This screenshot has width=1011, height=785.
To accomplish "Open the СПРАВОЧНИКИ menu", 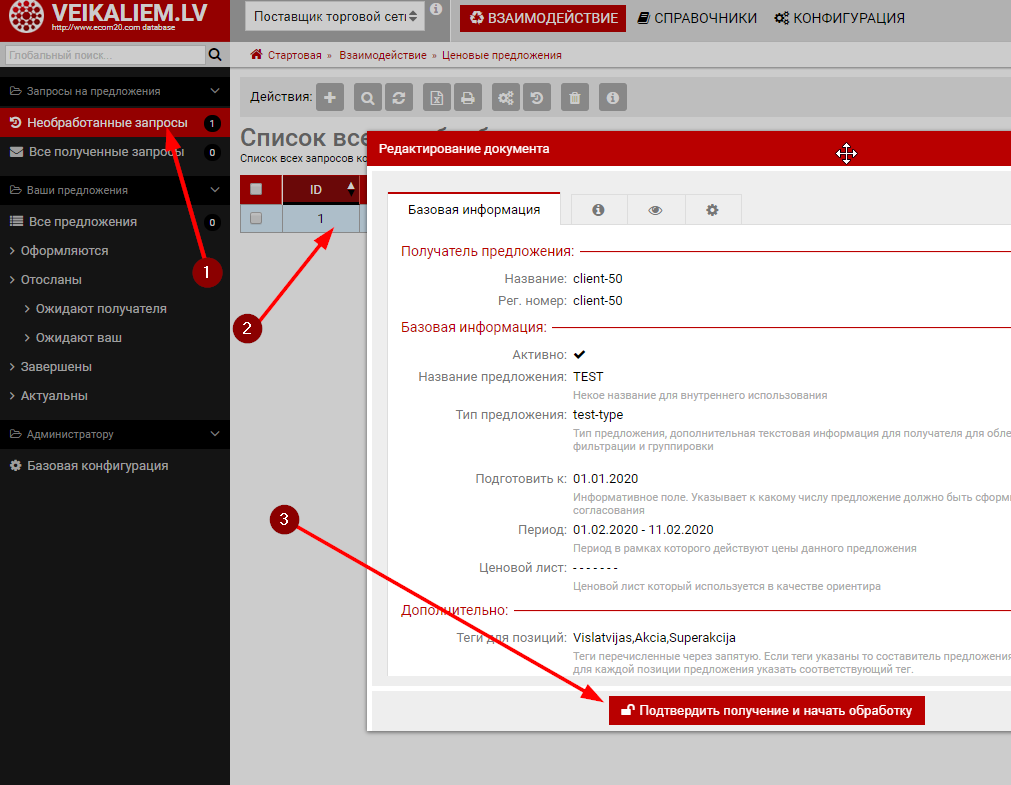I will 696,18.
